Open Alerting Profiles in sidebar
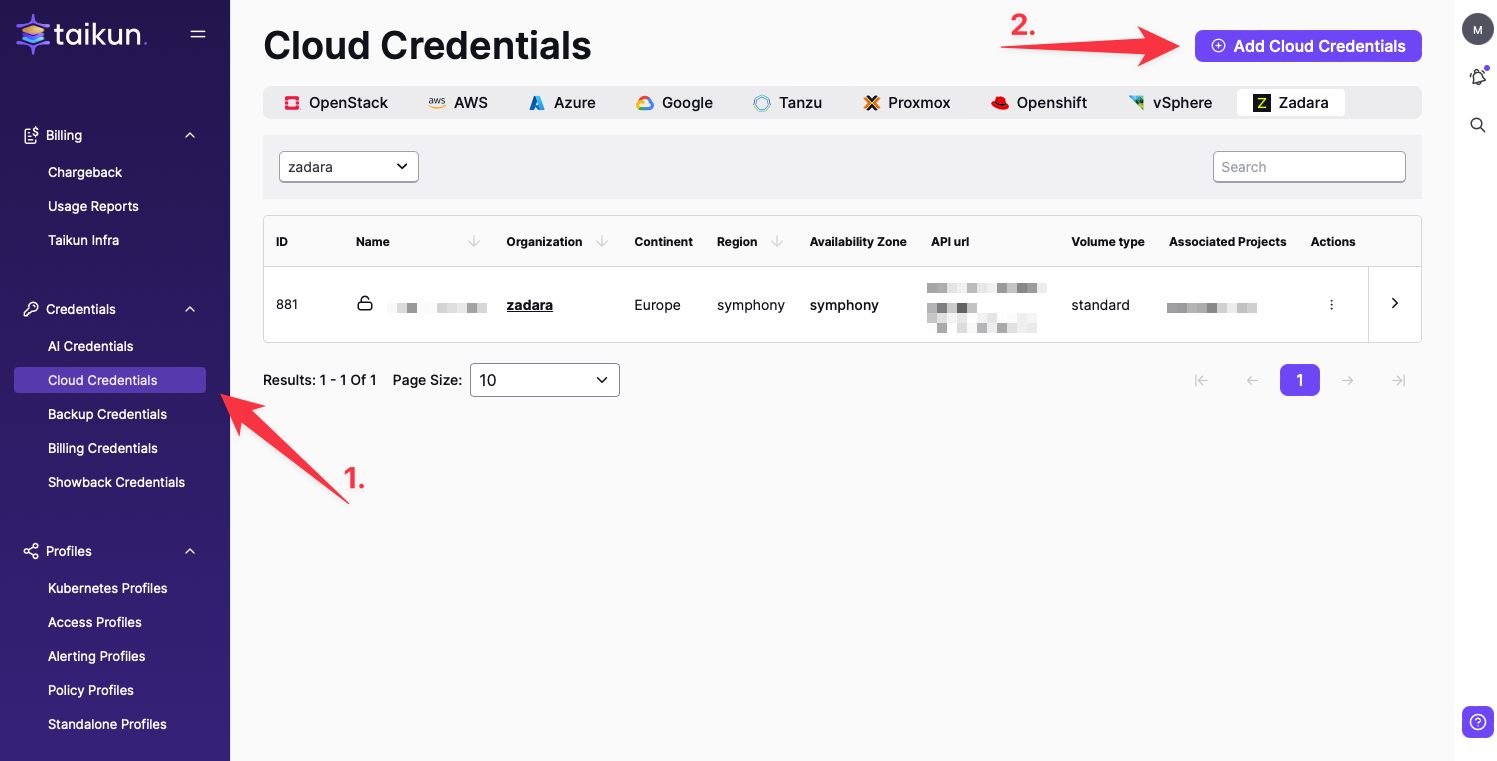 [96, 656]
